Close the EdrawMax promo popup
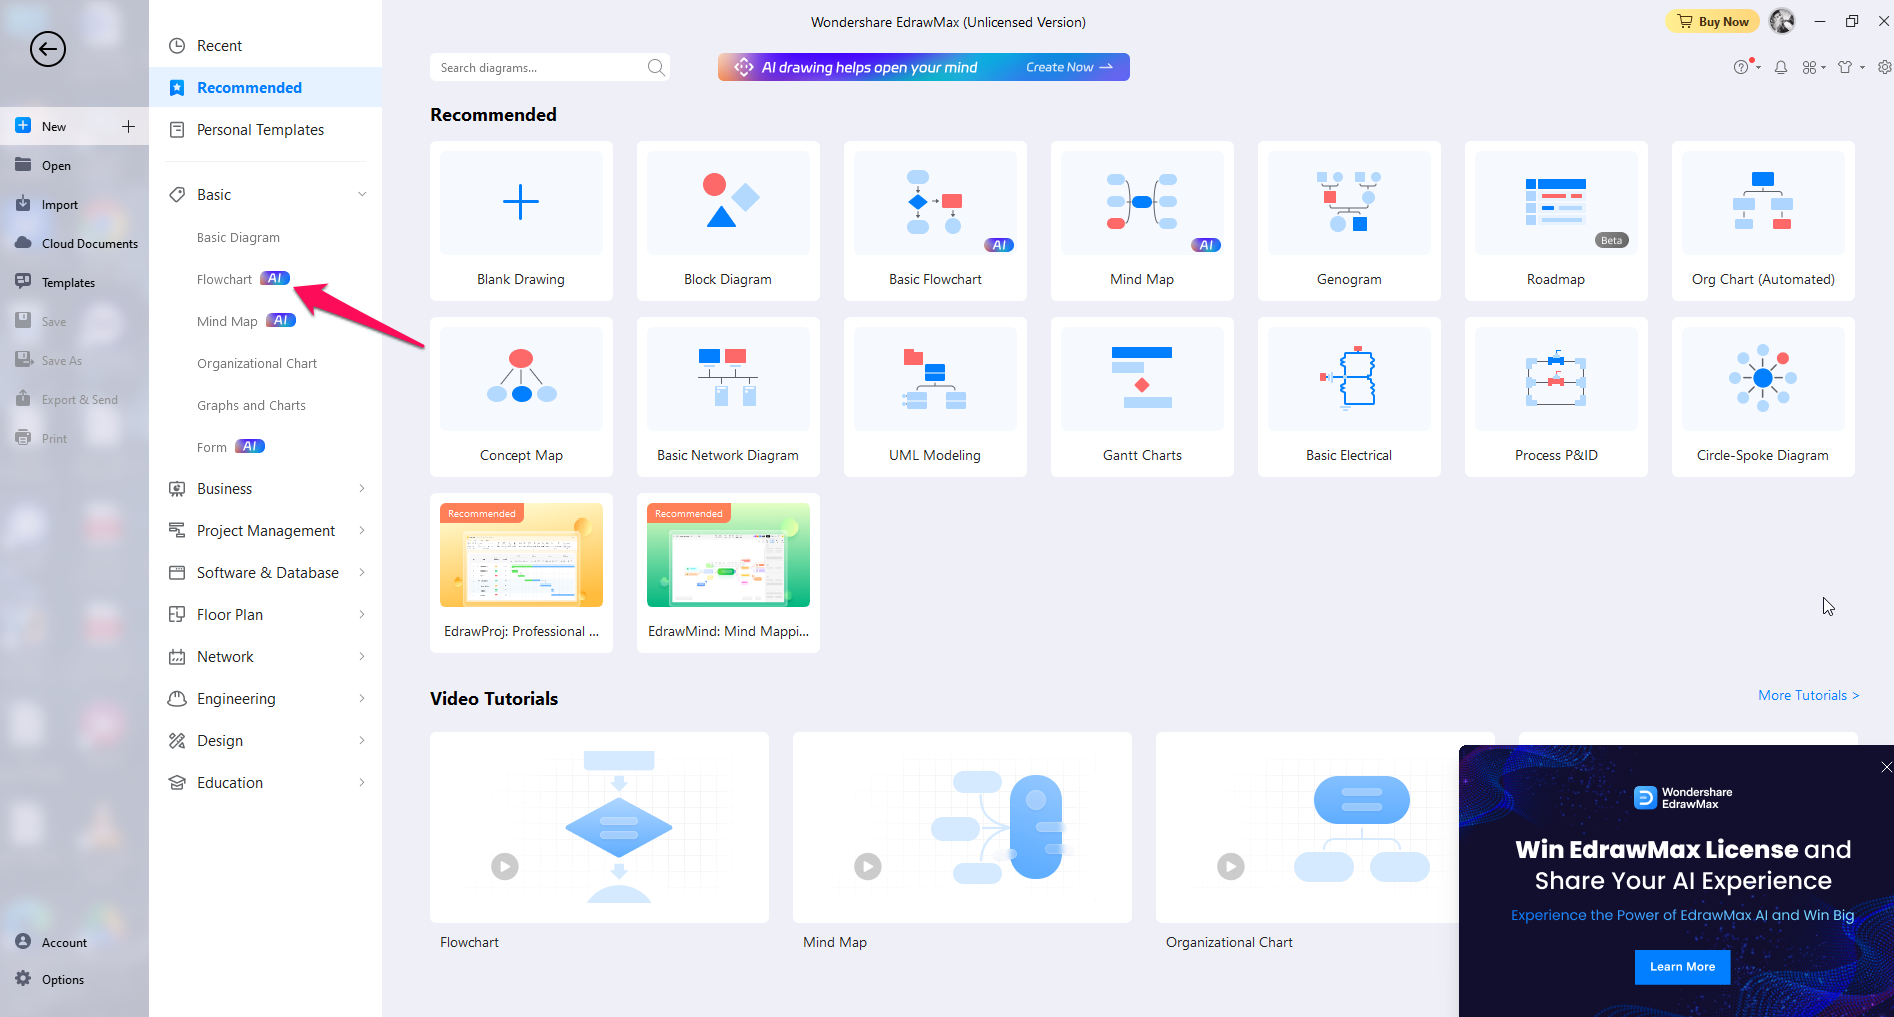Viewport: 1894px width, 1017px height. point(1886,767)
